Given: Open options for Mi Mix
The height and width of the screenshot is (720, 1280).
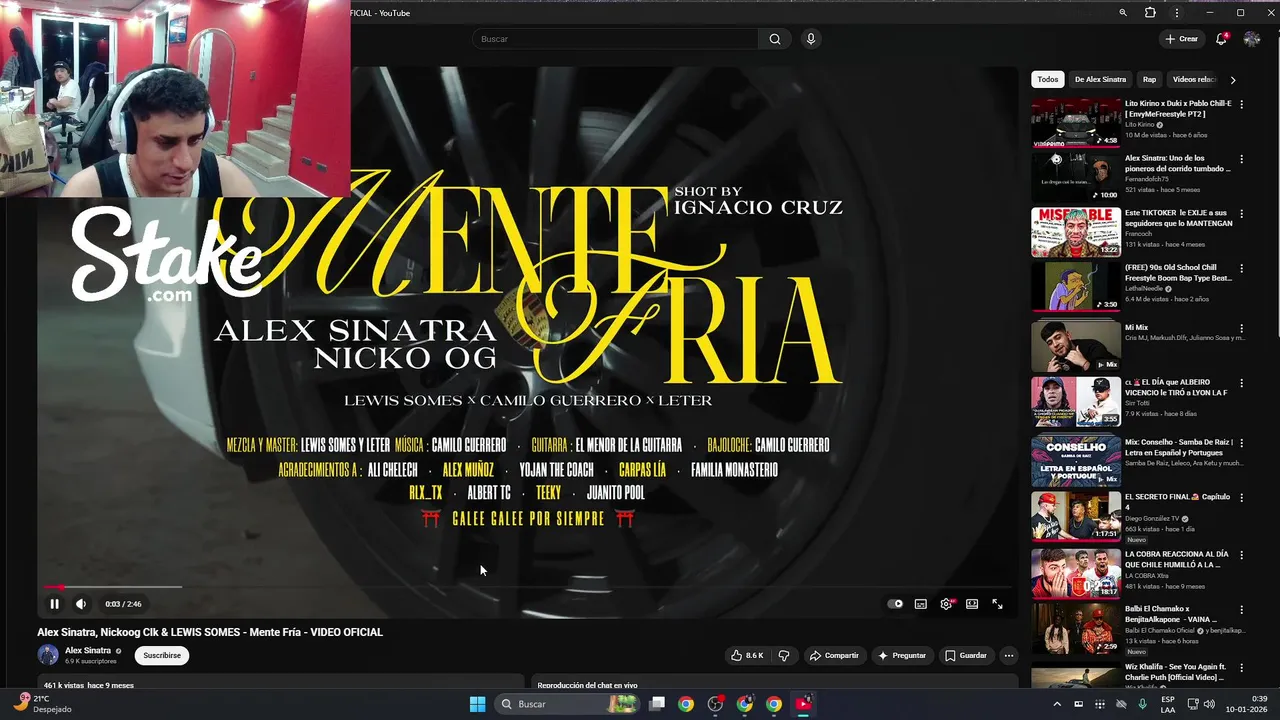Looking at the screenshot, I should tap(1242, 328).
